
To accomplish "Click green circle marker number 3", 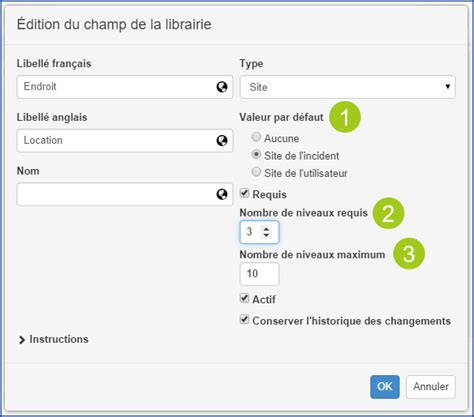I will (409, 254).
